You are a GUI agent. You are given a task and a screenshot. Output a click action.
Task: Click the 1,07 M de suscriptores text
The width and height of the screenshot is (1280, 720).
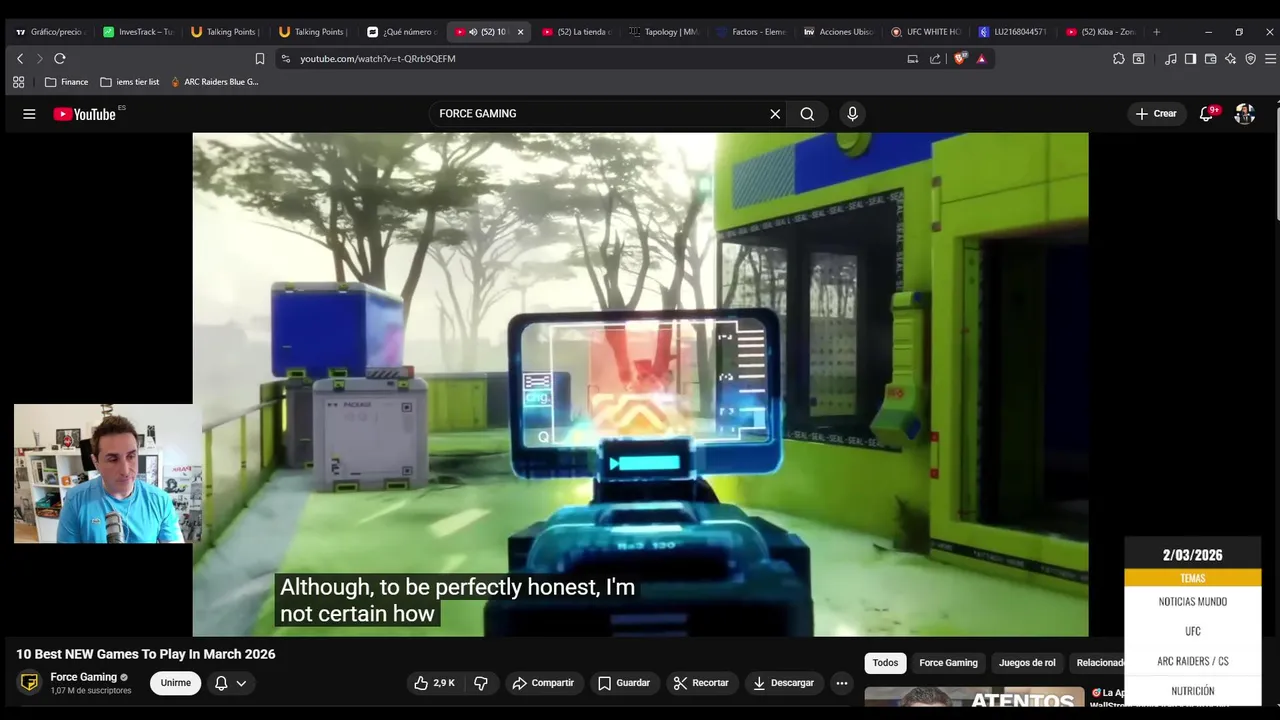pos(91,691)
